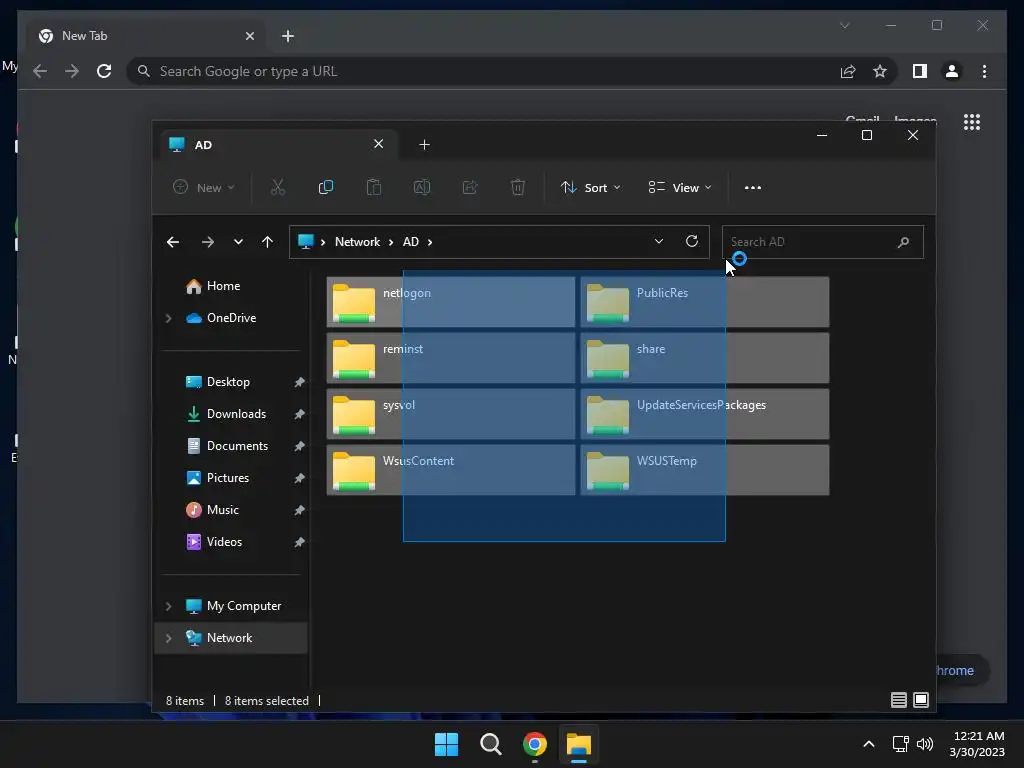Click Chrome icon in taskbar
This screenshot has width=1024, height=768.
click(x=535, y=744)
